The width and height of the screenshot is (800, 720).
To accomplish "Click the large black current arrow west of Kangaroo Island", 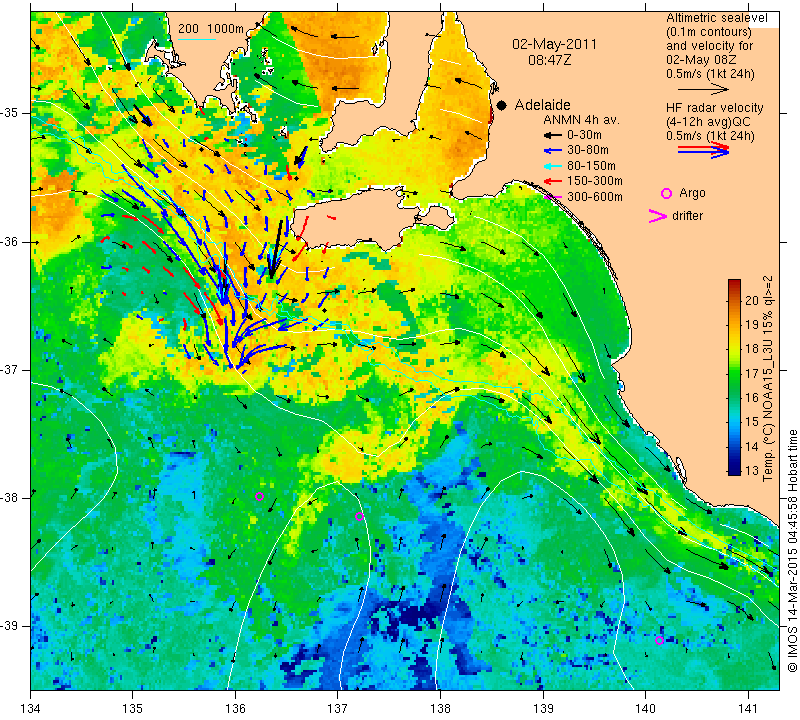I will tap(276, 250).
